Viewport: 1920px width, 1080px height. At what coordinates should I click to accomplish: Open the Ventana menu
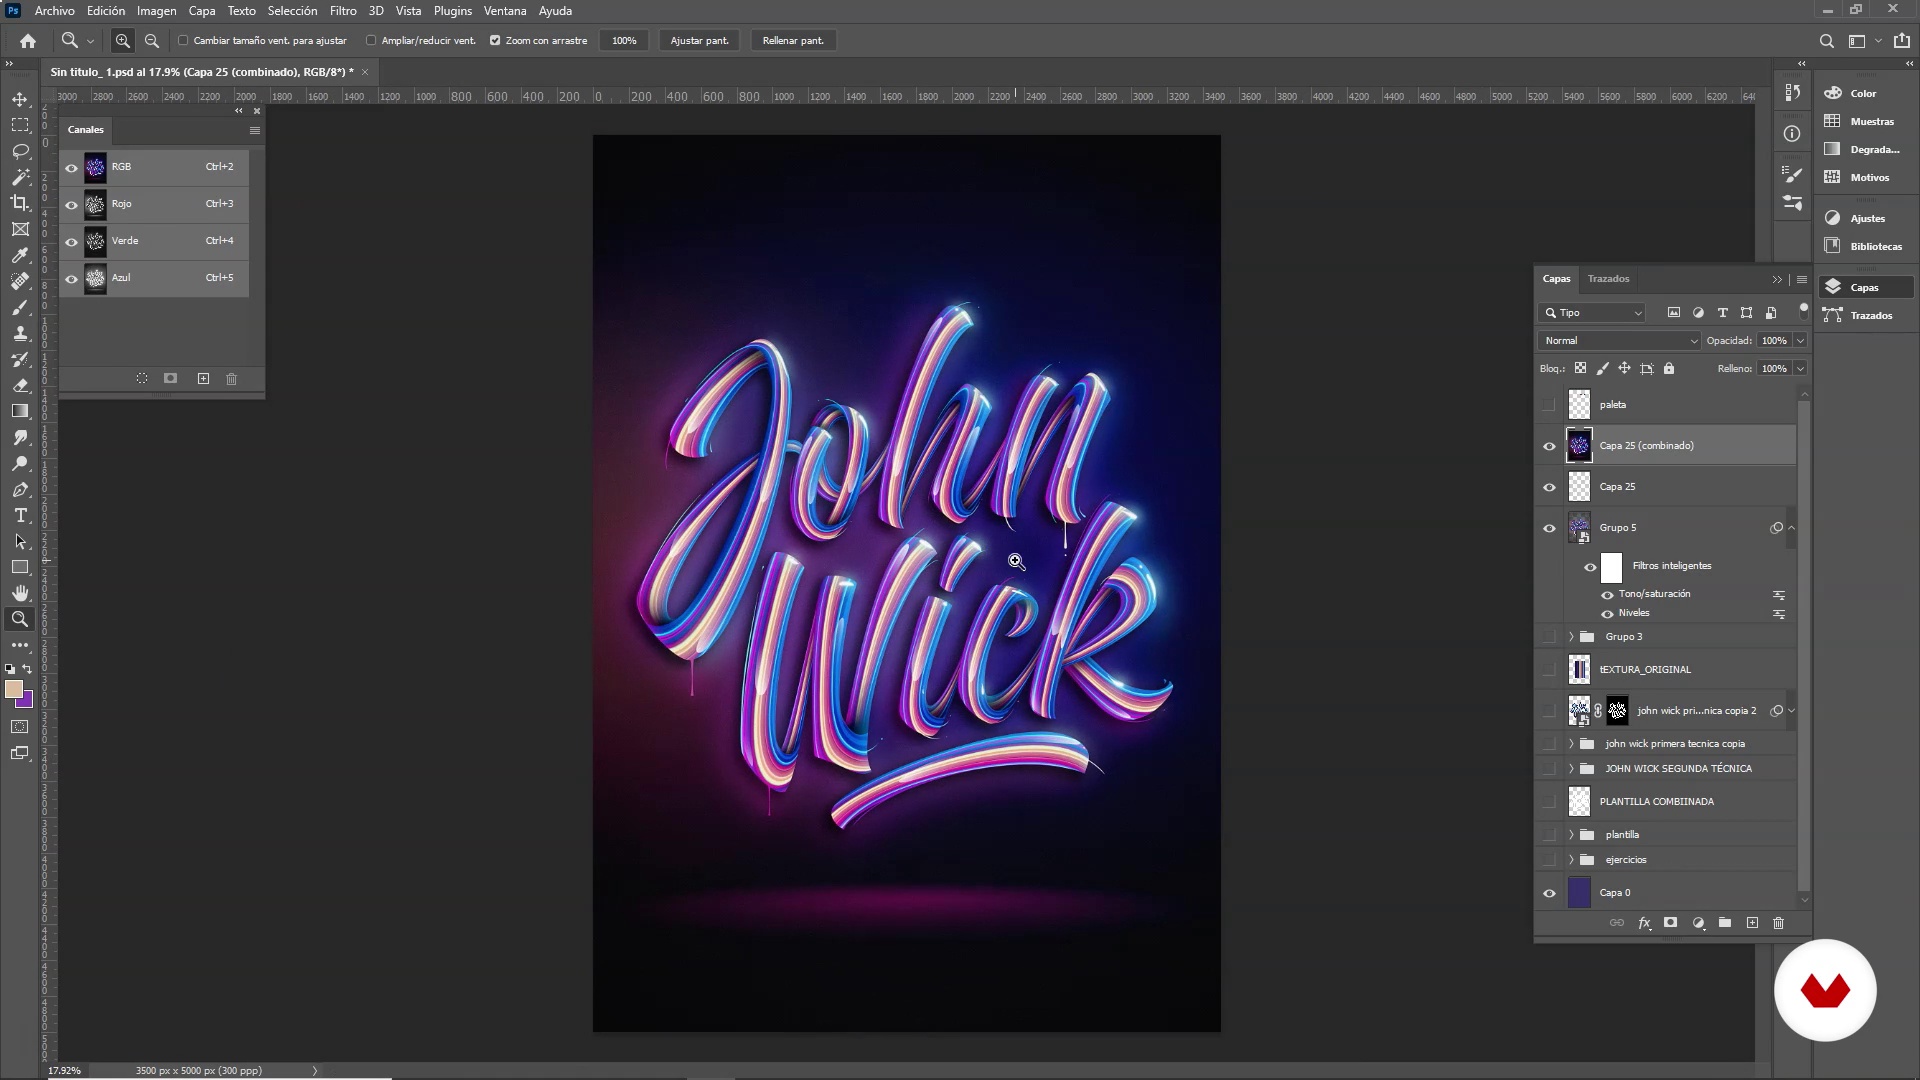pos(505,11)
